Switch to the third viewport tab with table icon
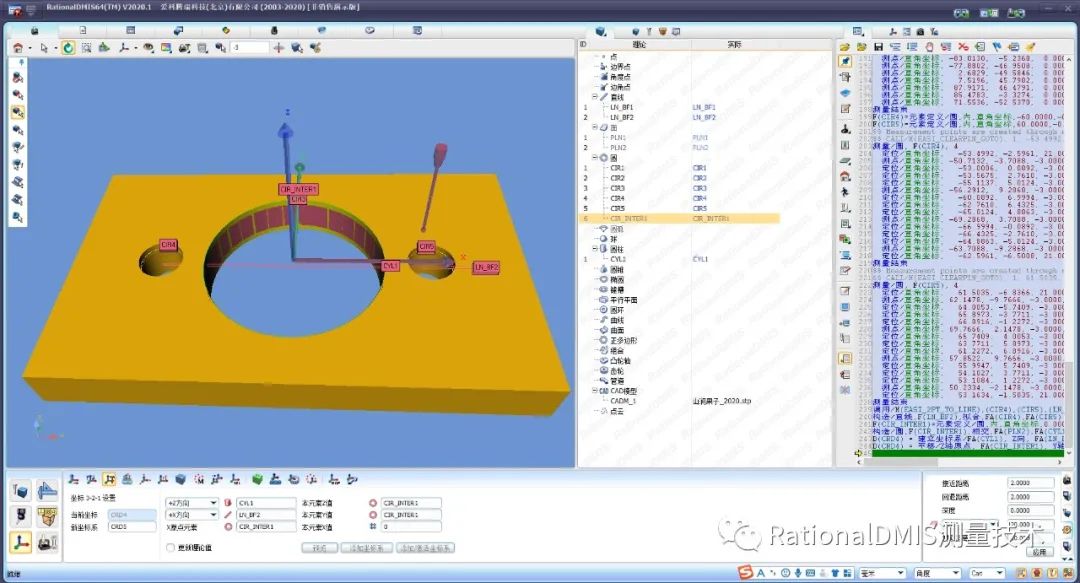The height and width of the screenshot is (583, 1080). (x=130, y=30)
